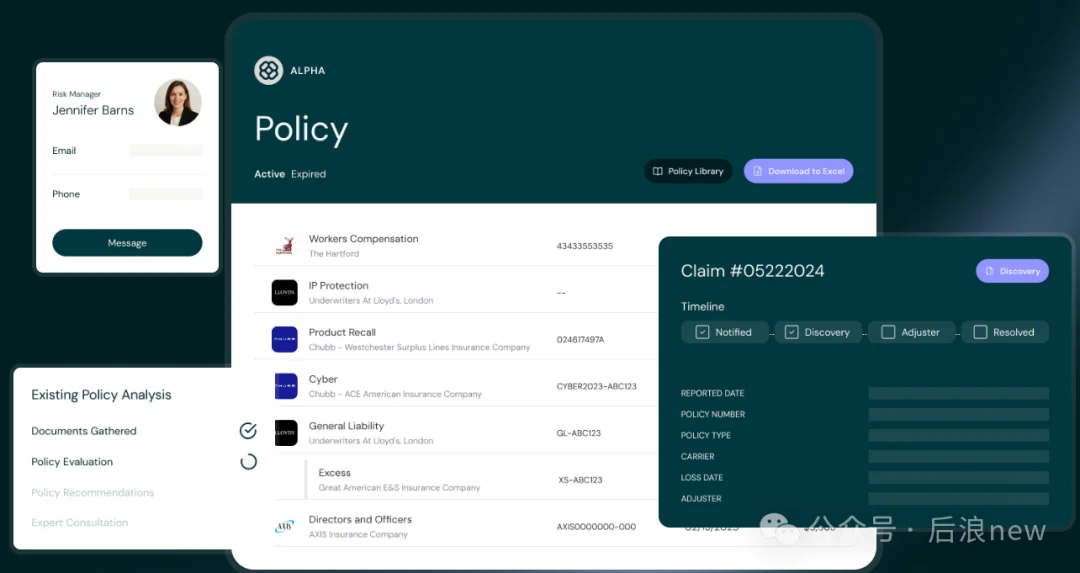Image resolution: width=1080 pixels, height=573 pixels.
Task: Click Jennifer Barns profile photo
Action: pyautogui.click(x=178, y=102)
